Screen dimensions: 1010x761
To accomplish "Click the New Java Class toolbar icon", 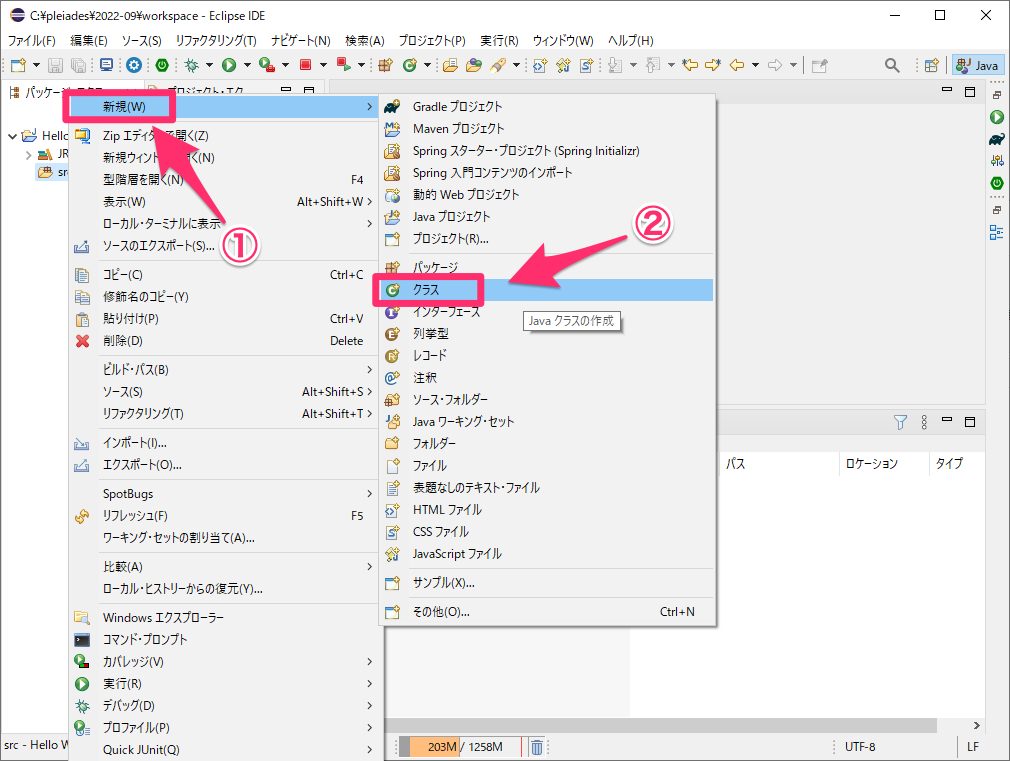I will tap(409, 65).
